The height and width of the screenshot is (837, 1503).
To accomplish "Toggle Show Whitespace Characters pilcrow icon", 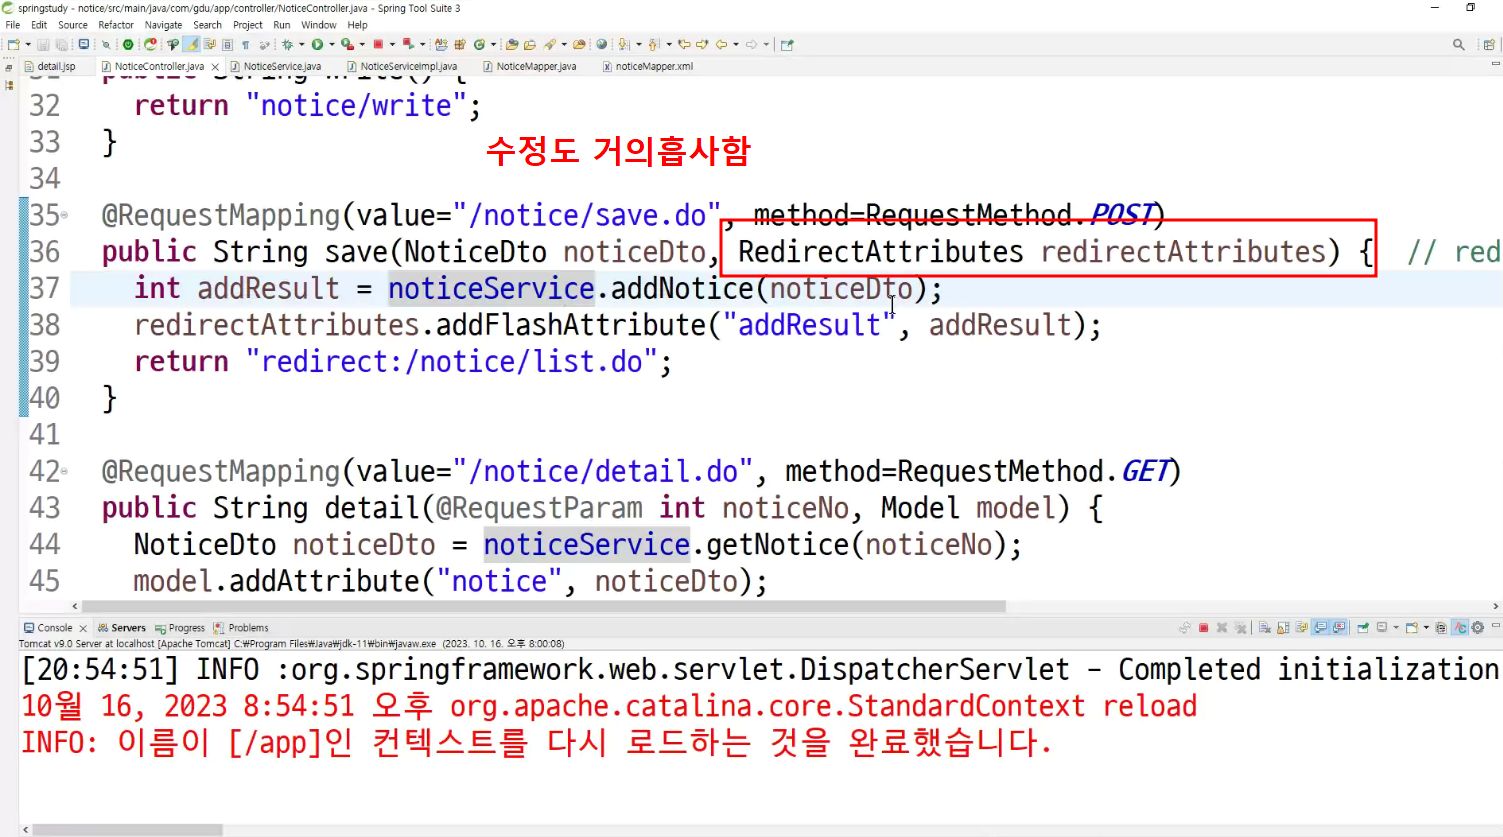I will [x=245, y=45].
